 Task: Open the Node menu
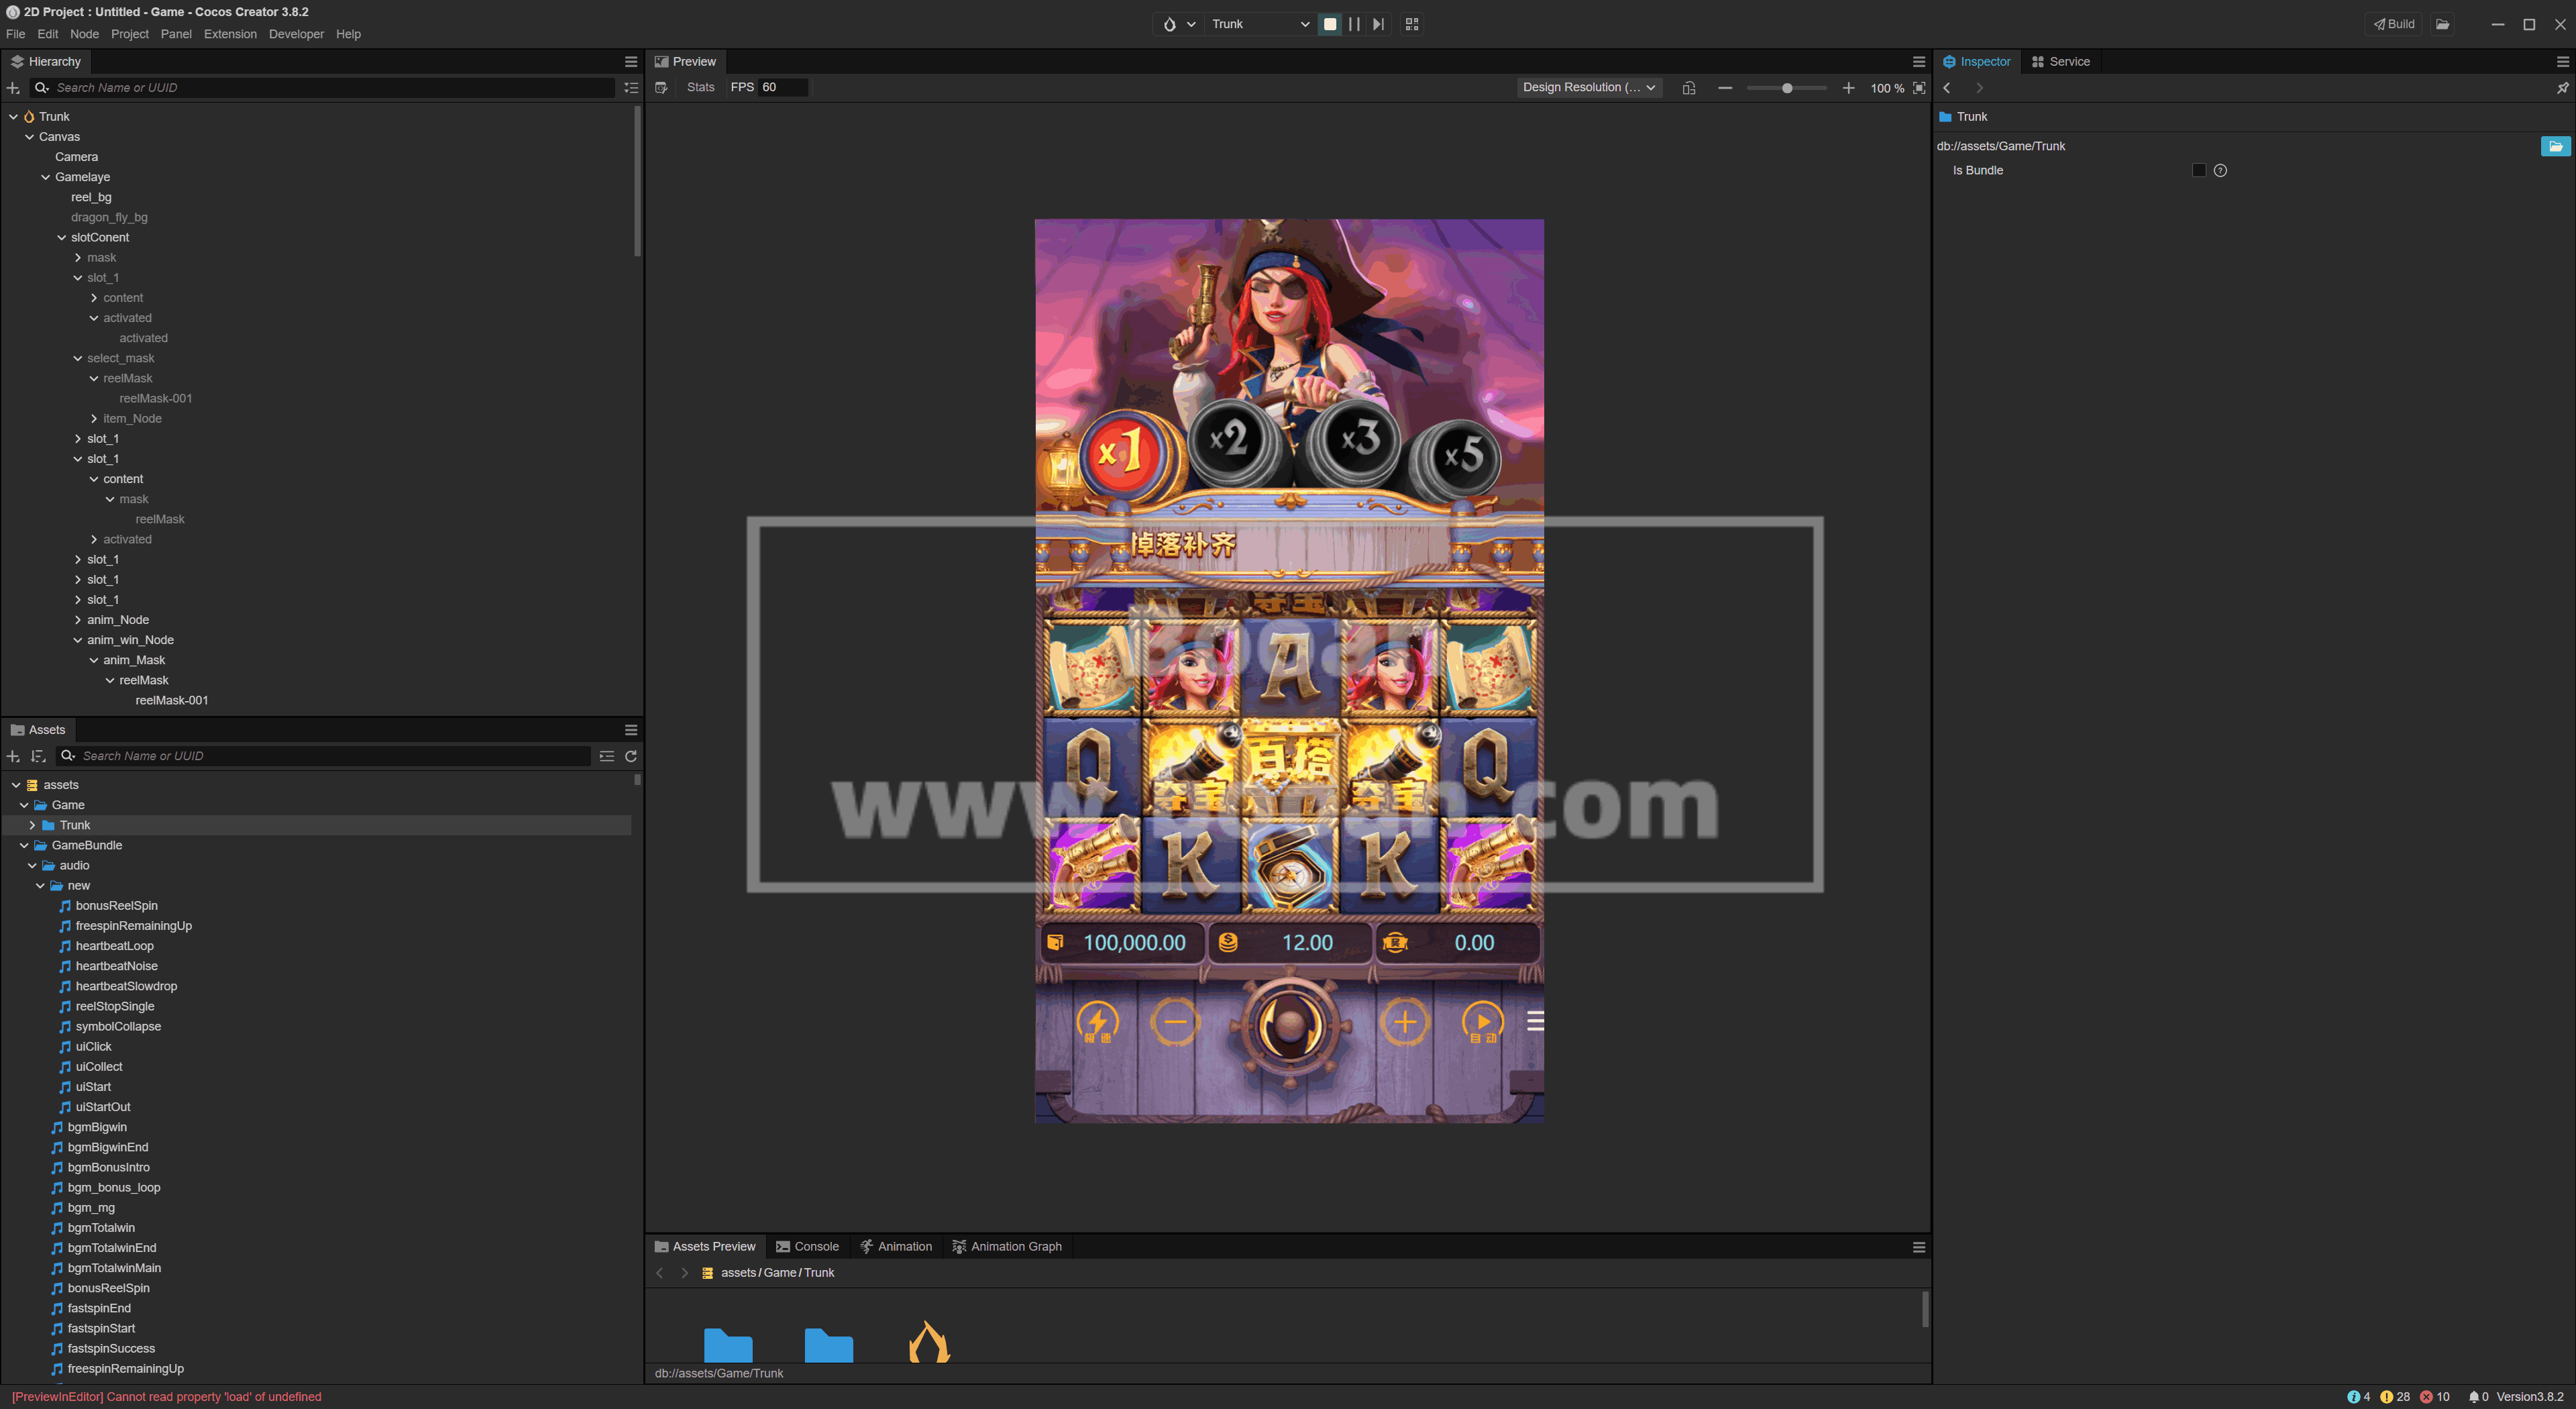click(x=84, y=34)
